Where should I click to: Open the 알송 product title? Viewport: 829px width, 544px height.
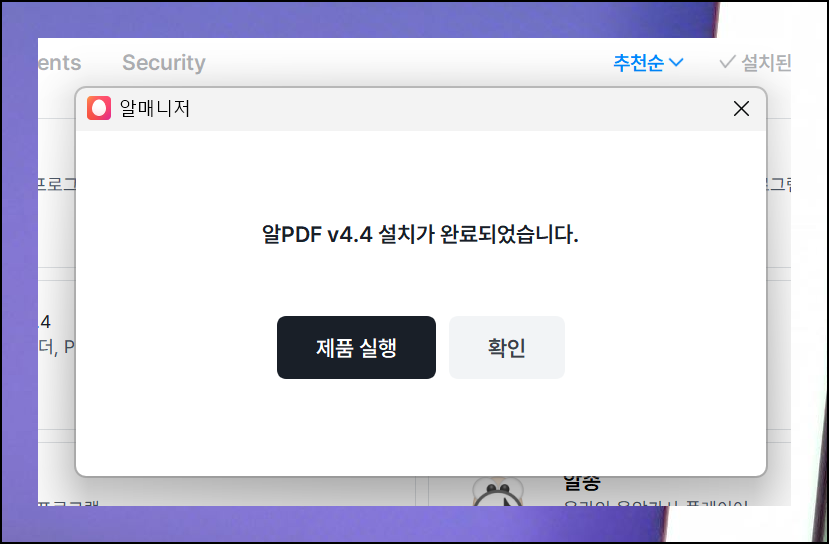582,482
